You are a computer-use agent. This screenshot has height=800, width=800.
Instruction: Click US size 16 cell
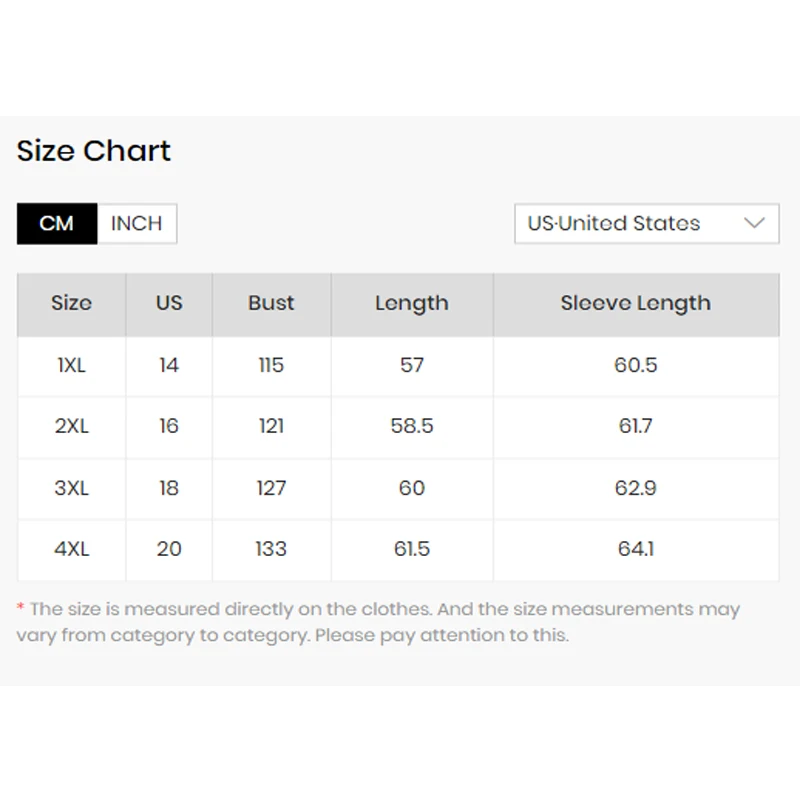click(x=169, y=427)
